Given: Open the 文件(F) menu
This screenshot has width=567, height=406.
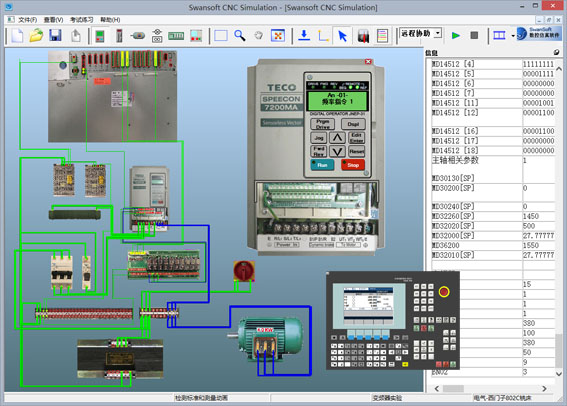Looking at the screenshot, I should [27, 20].
